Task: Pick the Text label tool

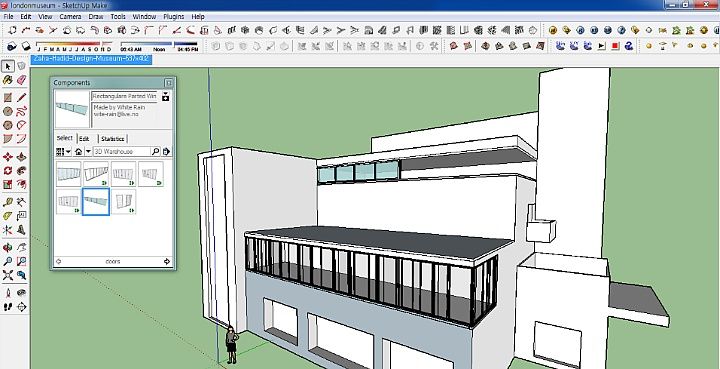Action: pos(21,216)
